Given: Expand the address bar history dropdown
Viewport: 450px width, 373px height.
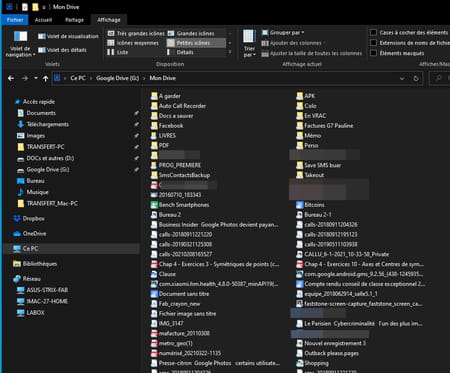Looking at the screenshot, I should (402, 78).
